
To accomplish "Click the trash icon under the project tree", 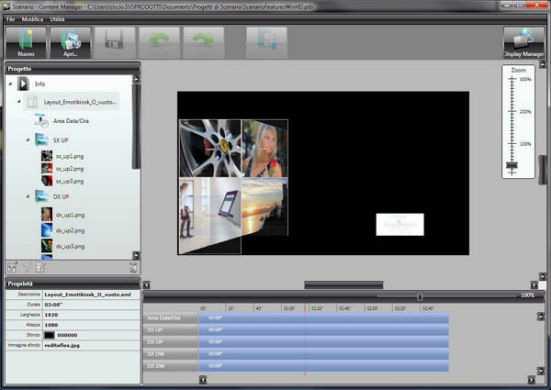I will [x=134, y=267].
